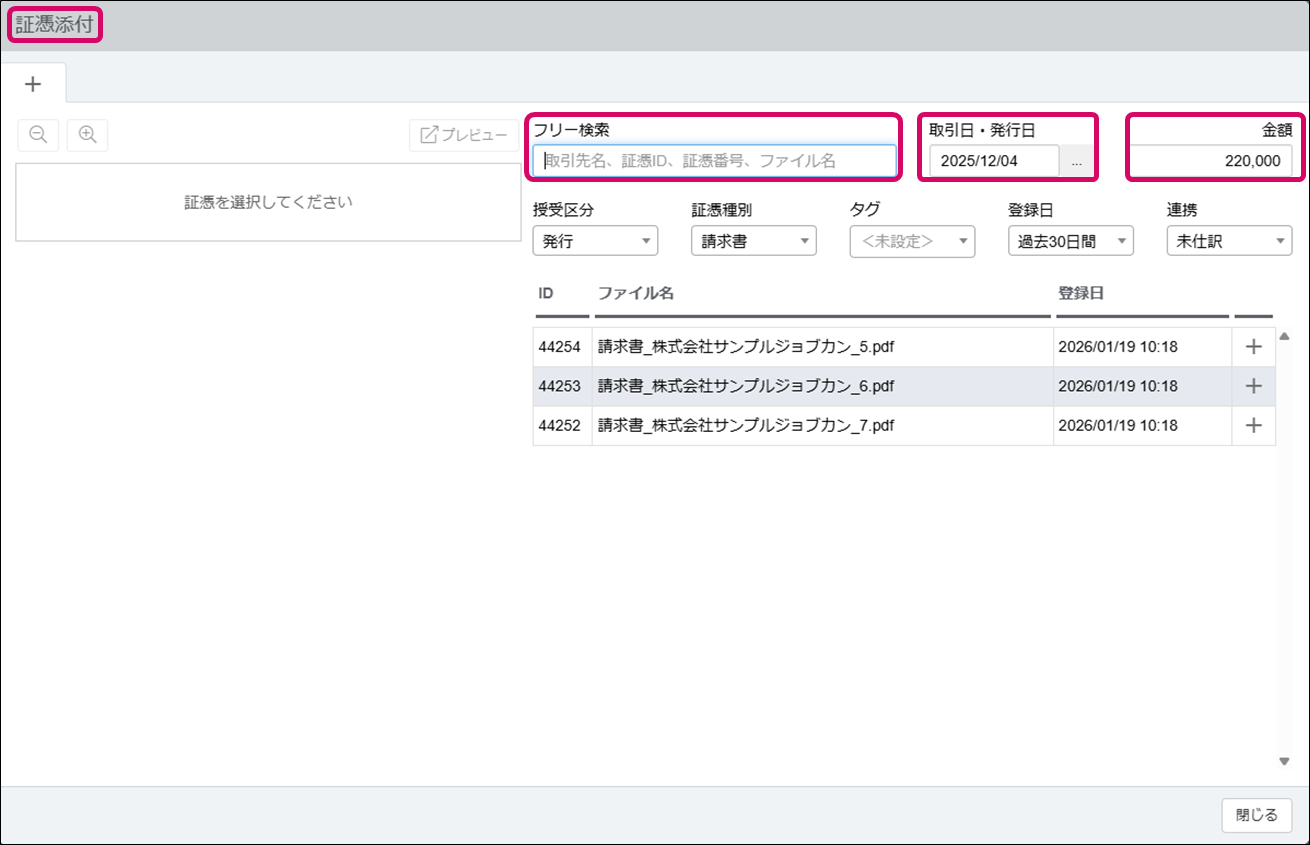Expand the 連携 dropdown
1310x845 pixels.
pyautogui.click(x=1229, y=241)
